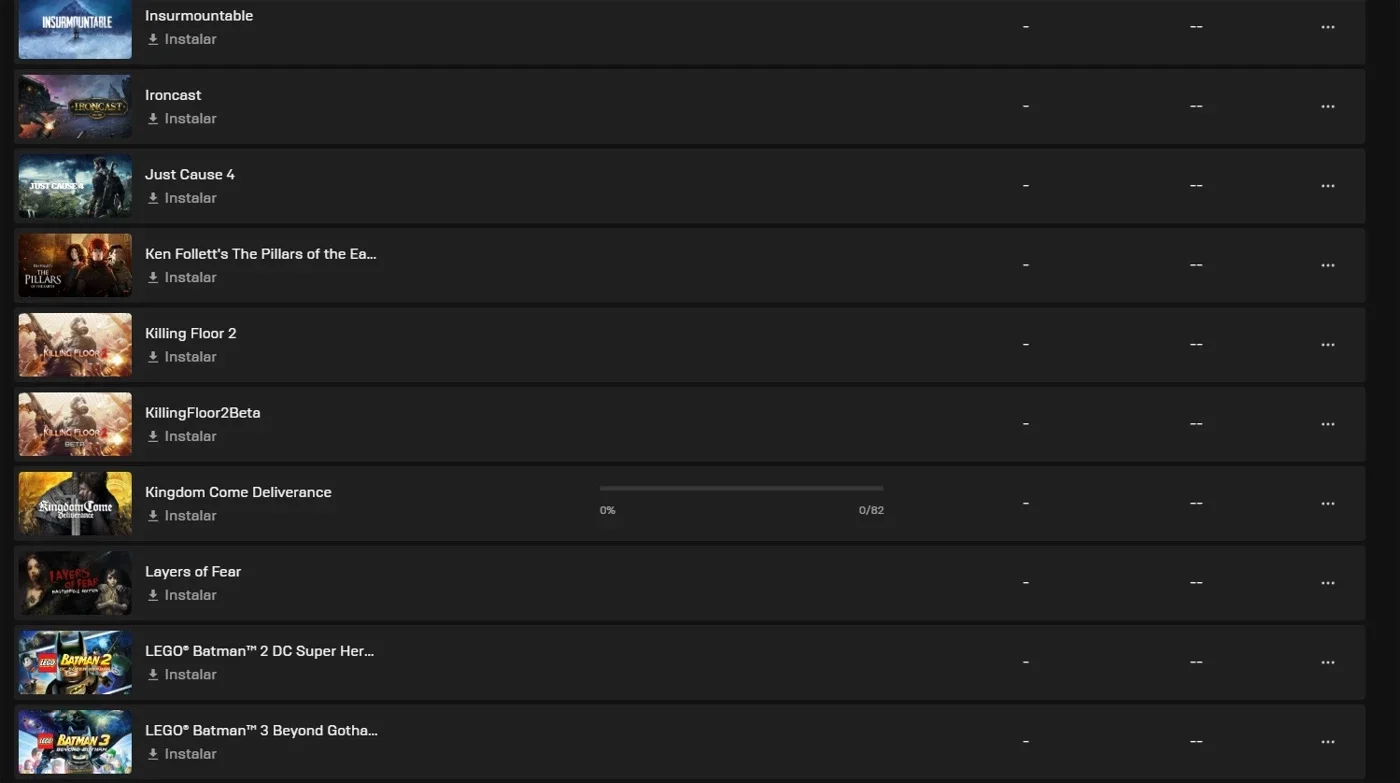Open more options for Just Cause 4
Image resolution: width=1400 pixels, height=783 pixels.
tap(1327, 186)
